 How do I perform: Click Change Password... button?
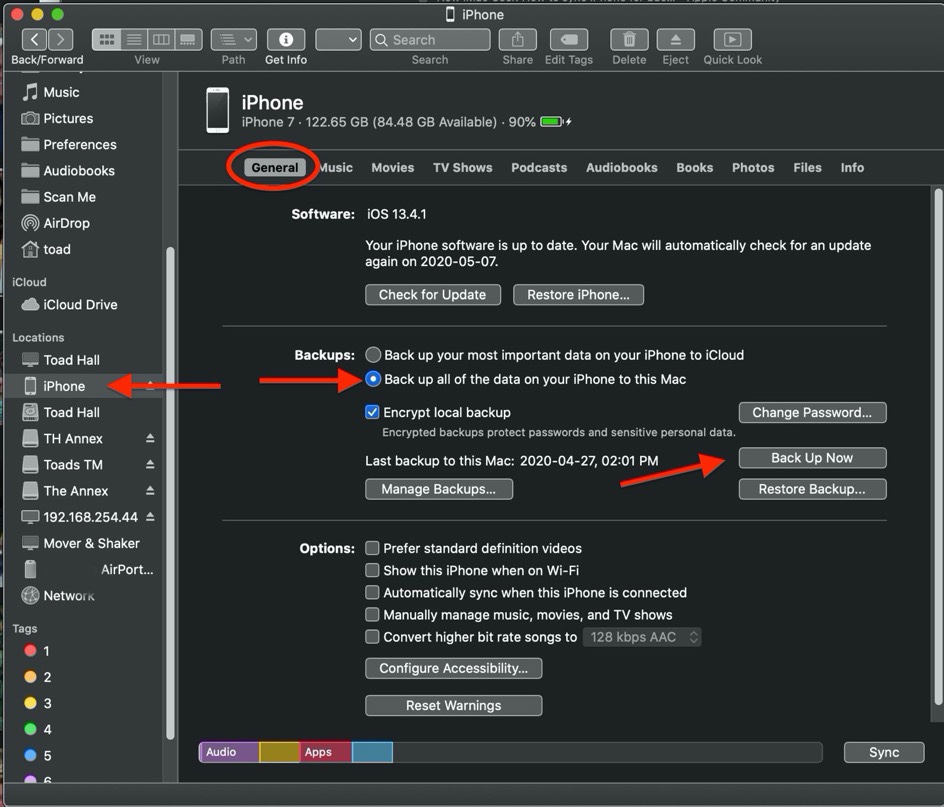(x=812, y=413)
